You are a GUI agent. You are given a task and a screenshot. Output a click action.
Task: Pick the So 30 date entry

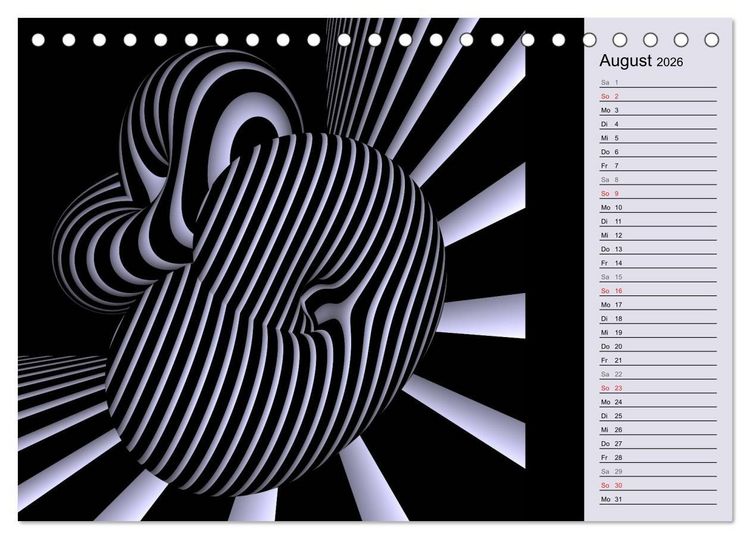coord(659,485)
